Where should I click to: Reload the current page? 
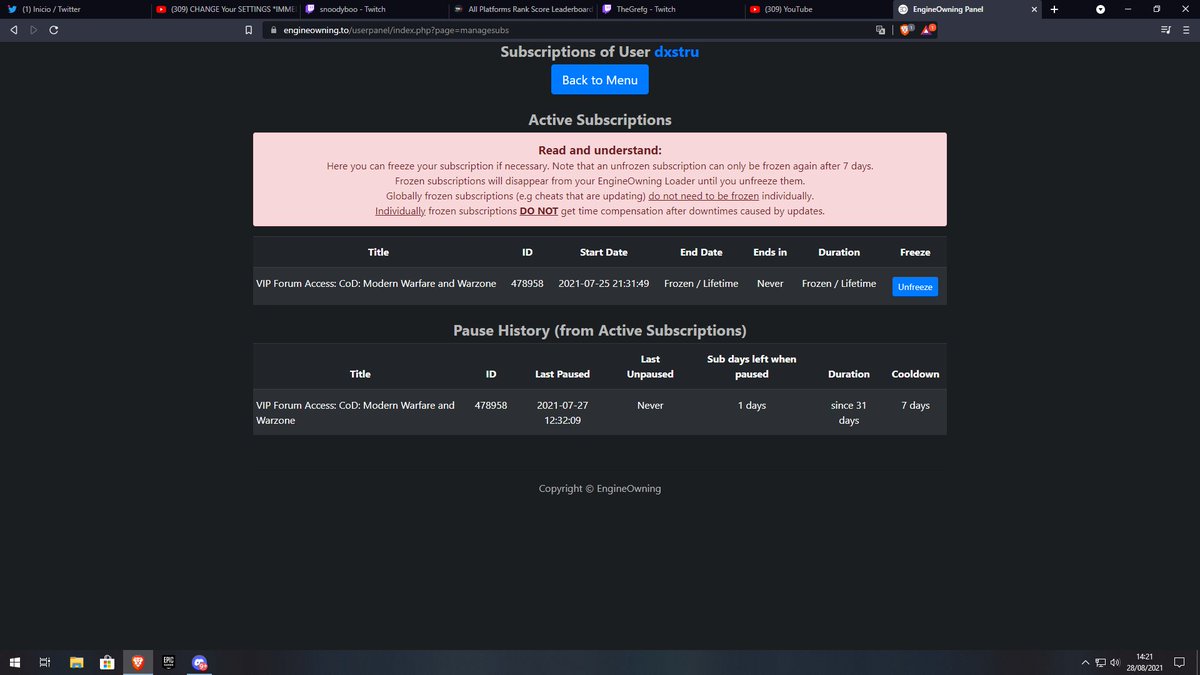pyautogui.click(x=53, y=30)
